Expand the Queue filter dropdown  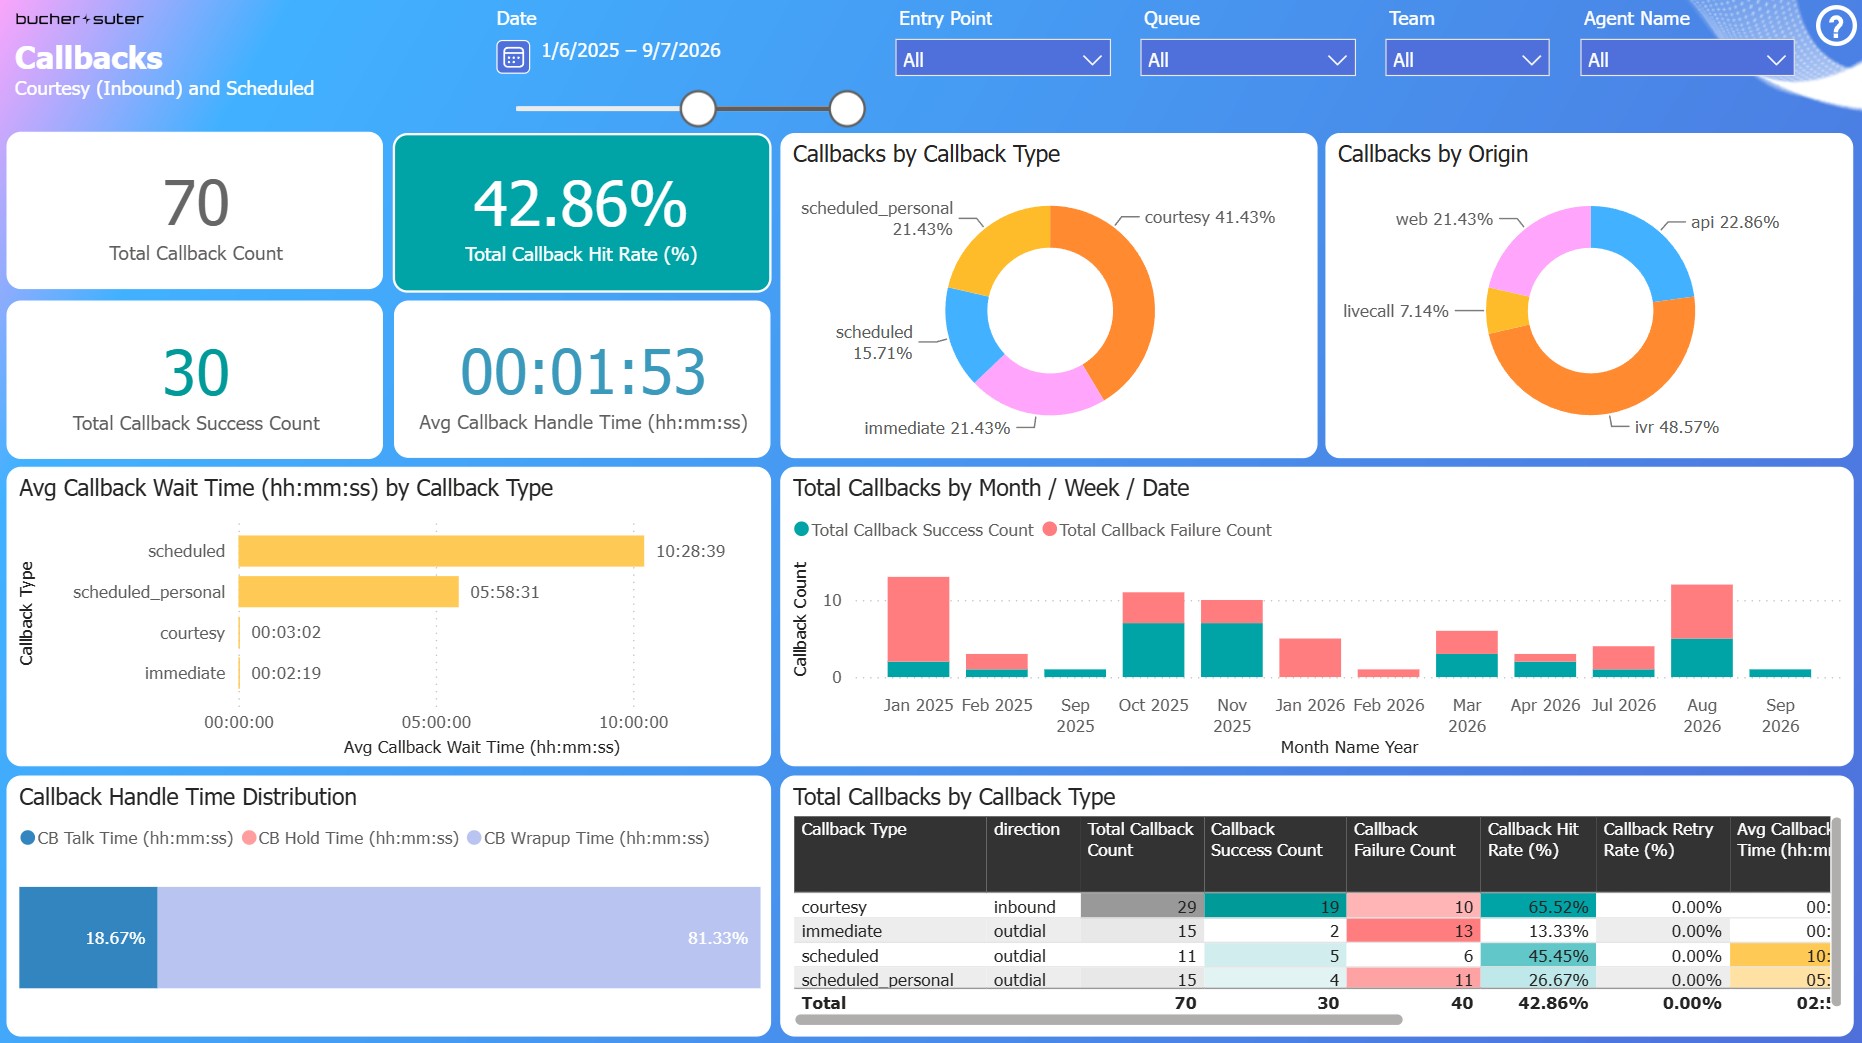point(1248,59)
